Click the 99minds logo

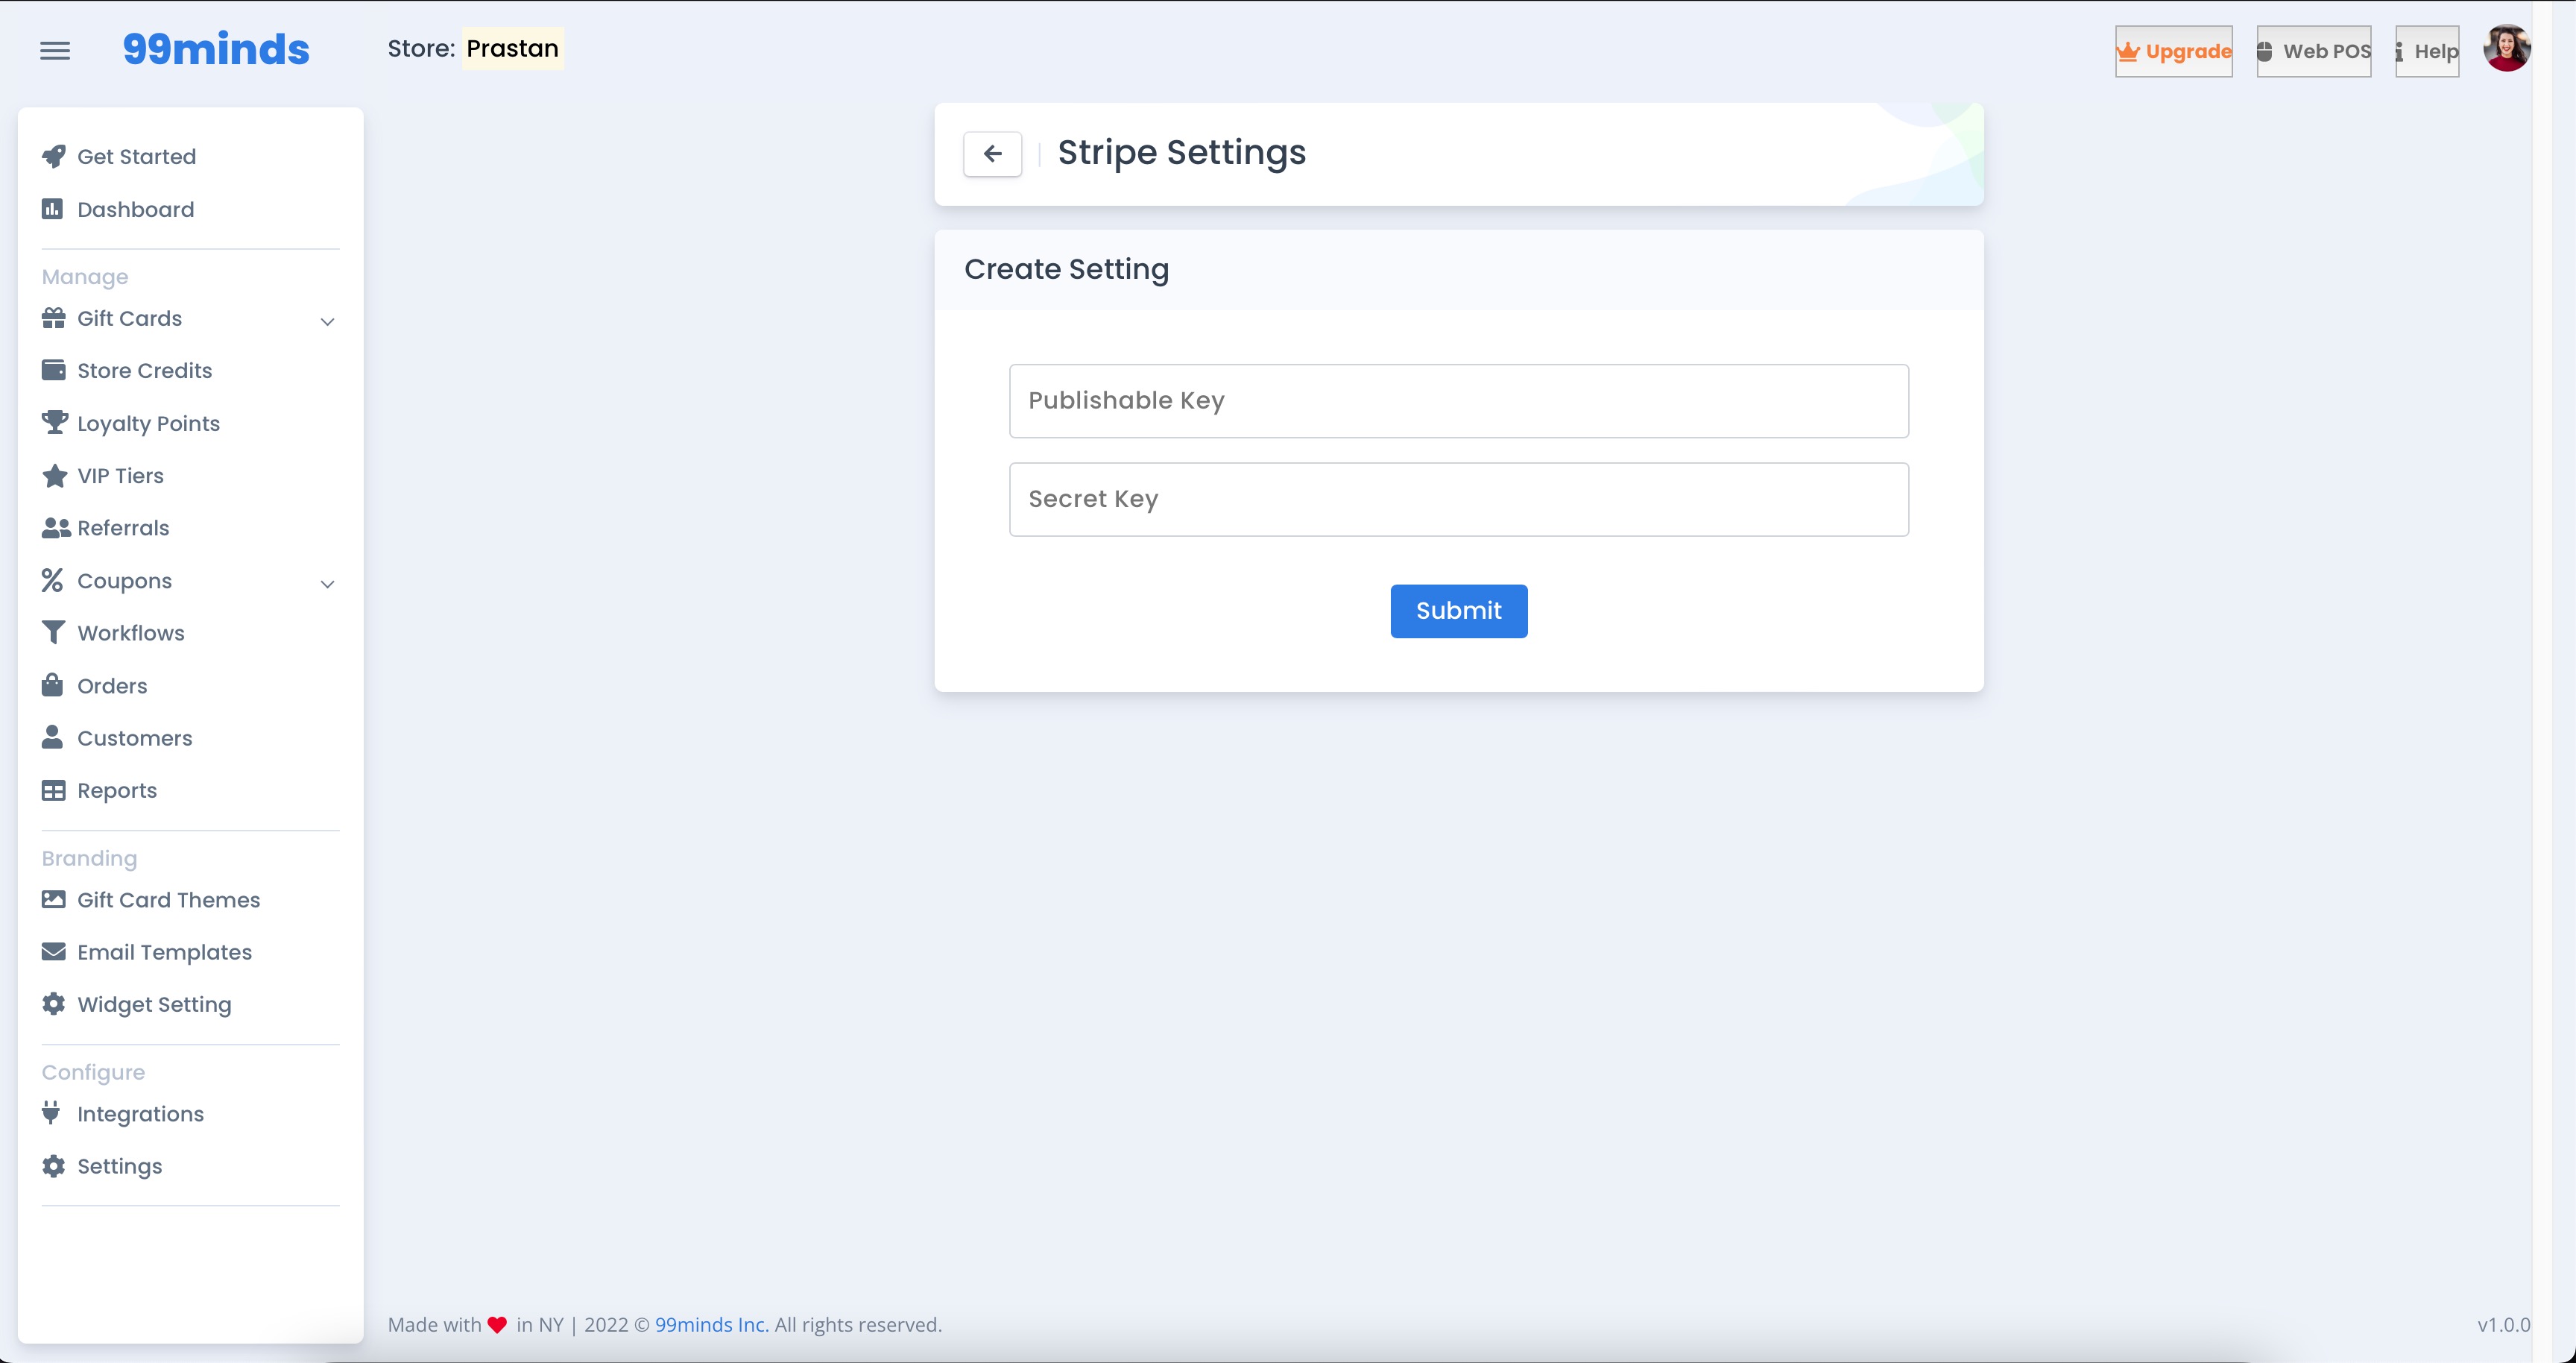(x=216, y=49)
